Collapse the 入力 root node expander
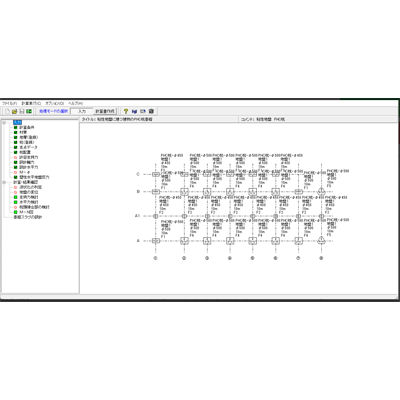 (4, 123)
